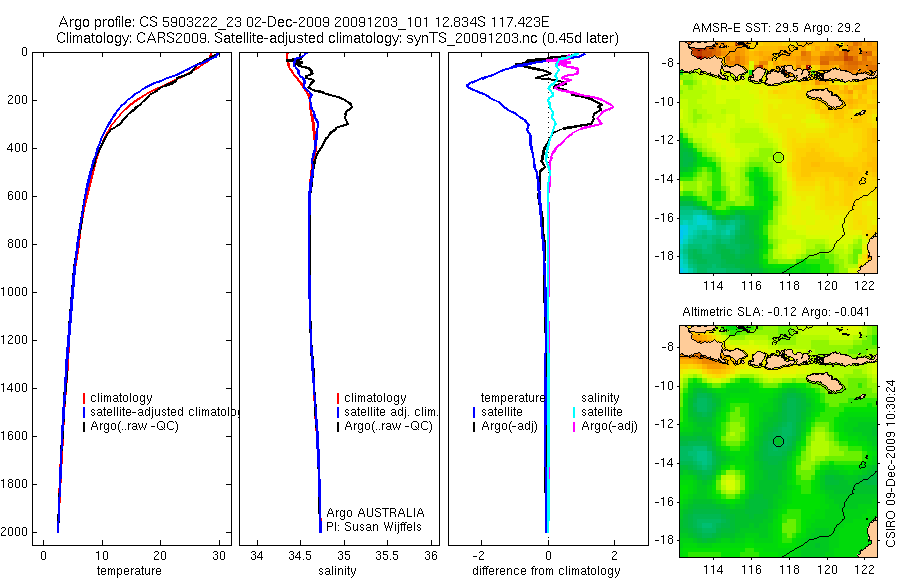Click depth axis tick 1200
This screenshot has height=580, width=900.
15,340
